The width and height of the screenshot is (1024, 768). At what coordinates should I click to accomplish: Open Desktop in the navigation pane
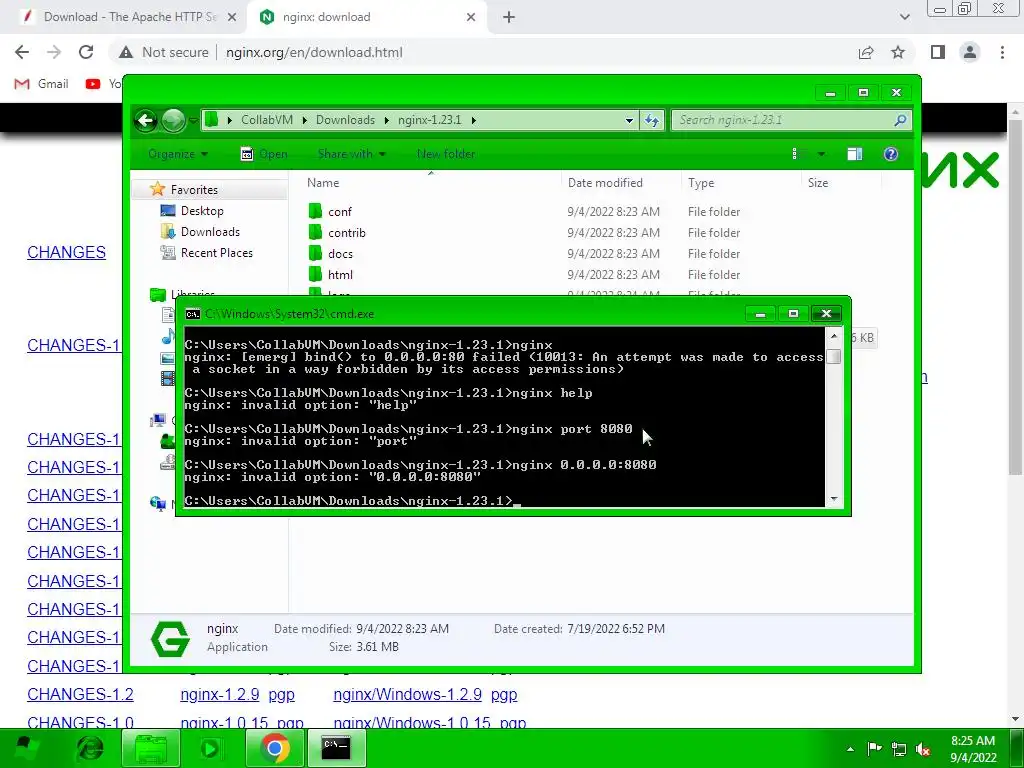(x=202, y=211)
